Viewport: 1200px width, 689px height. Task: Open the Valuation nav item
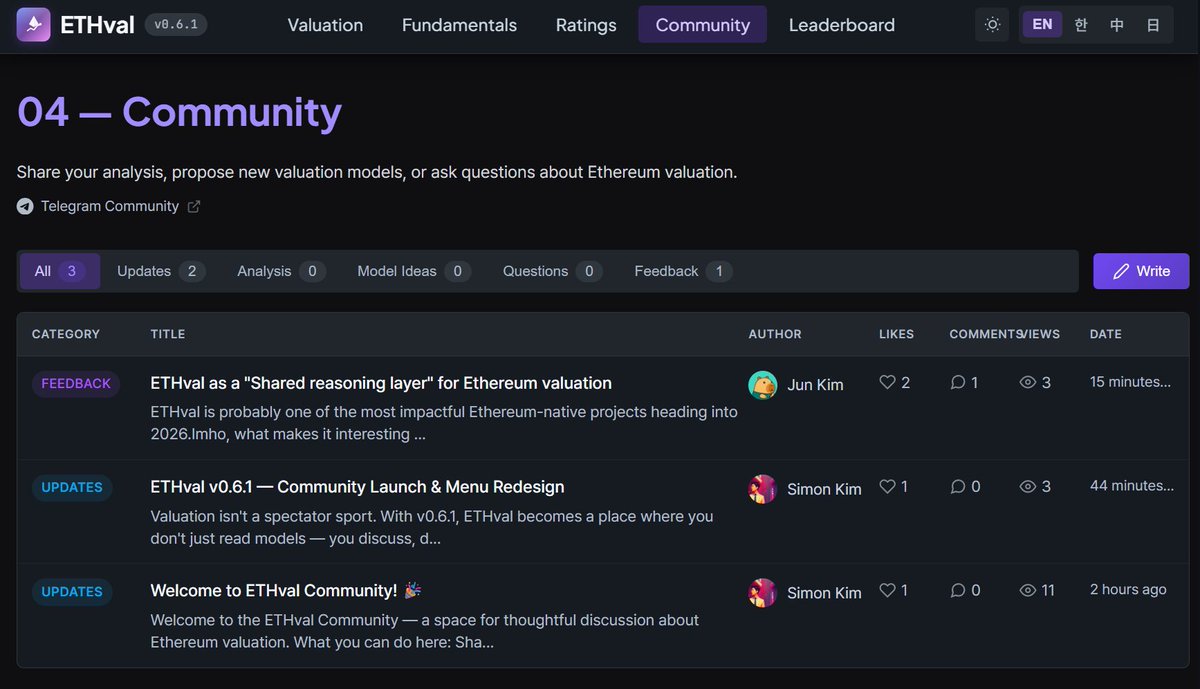pyautogui.click(x=325, y=25)
